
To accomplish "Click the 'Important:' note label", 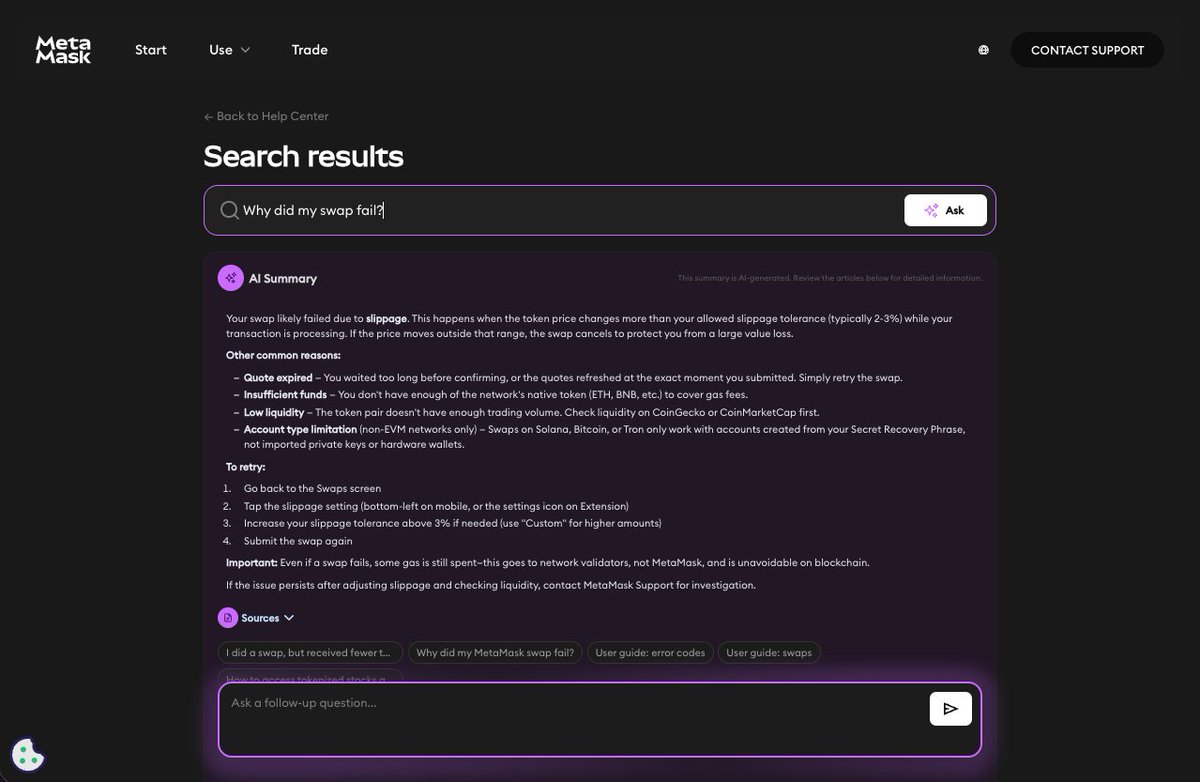I will point(251,562).
